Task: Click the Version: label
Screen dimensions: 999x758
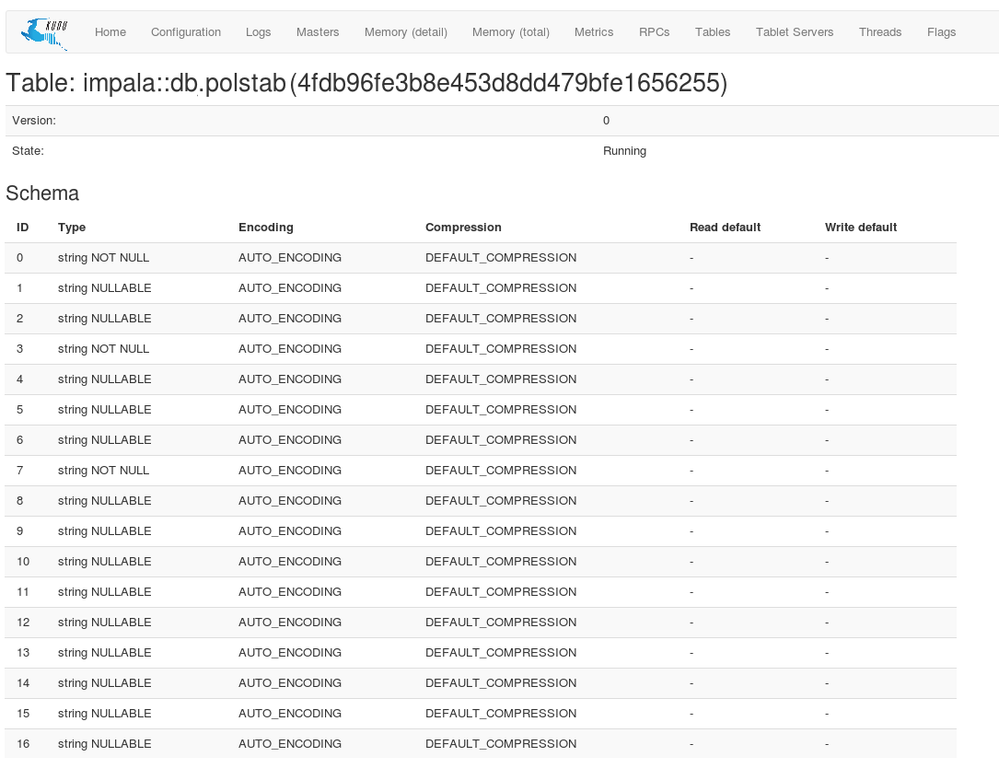Action: 34,120
